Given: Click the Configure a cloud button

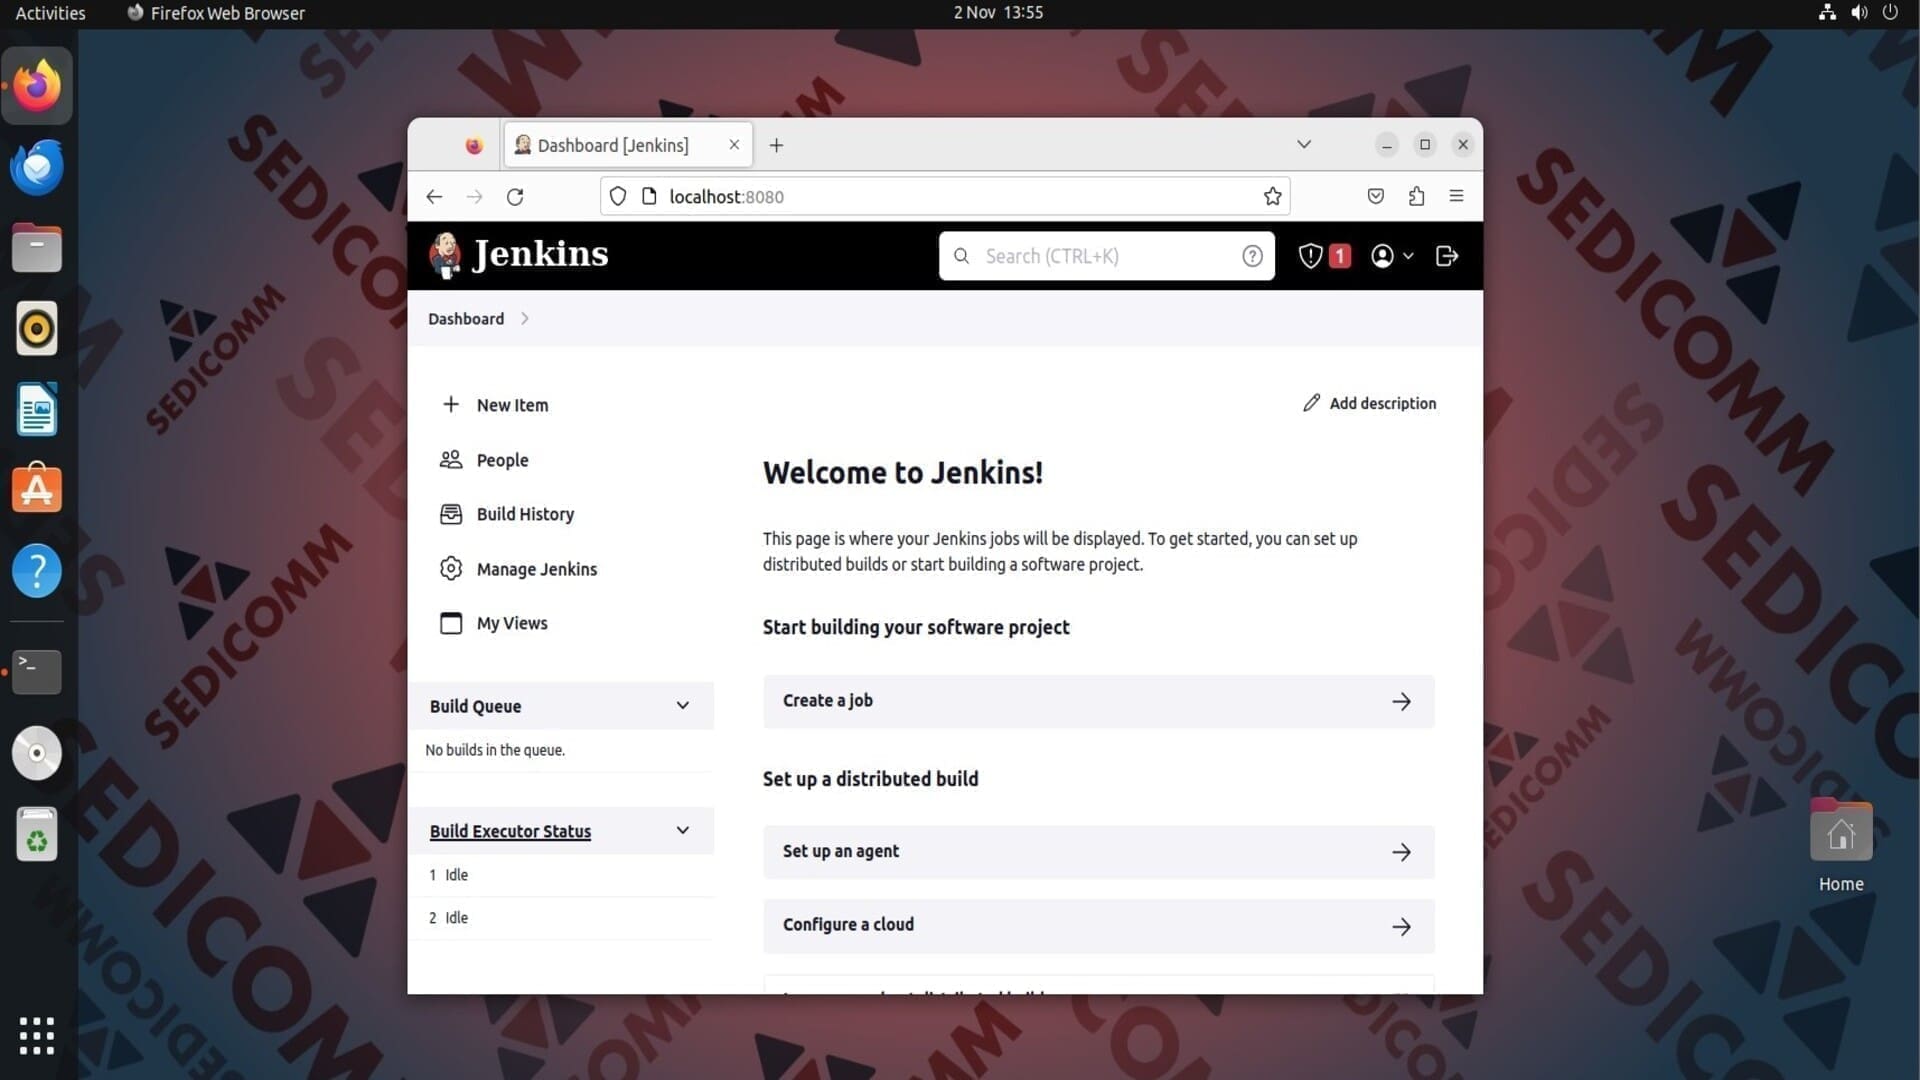Looking at the screenshot, I should 1098,926.
